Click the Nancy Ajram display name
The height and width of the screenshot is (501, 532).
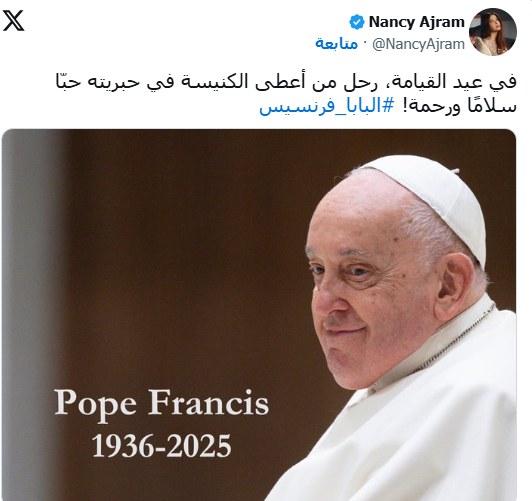416,22
